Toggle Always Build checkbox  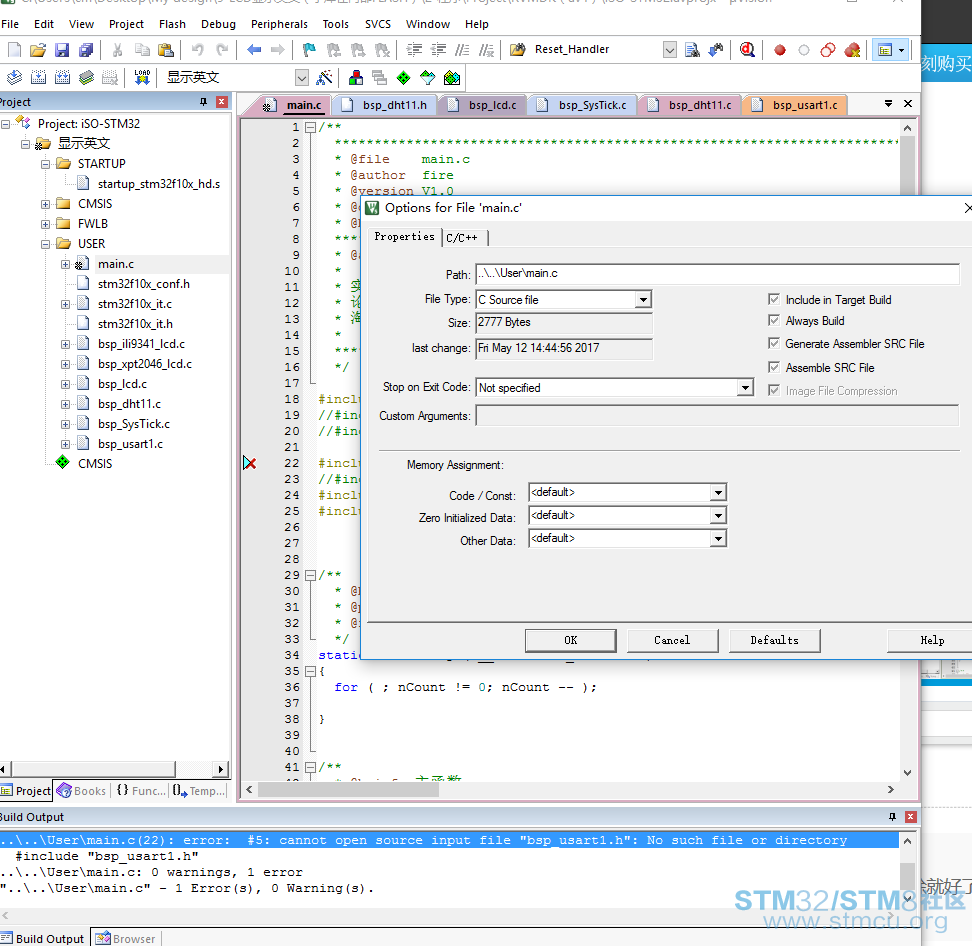point(774,320)
